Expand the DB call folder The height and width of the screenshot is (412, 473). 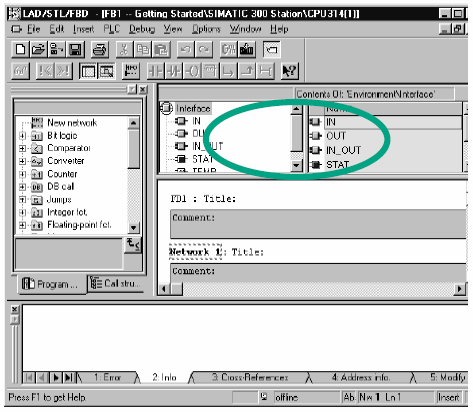[x=22, y=187]
